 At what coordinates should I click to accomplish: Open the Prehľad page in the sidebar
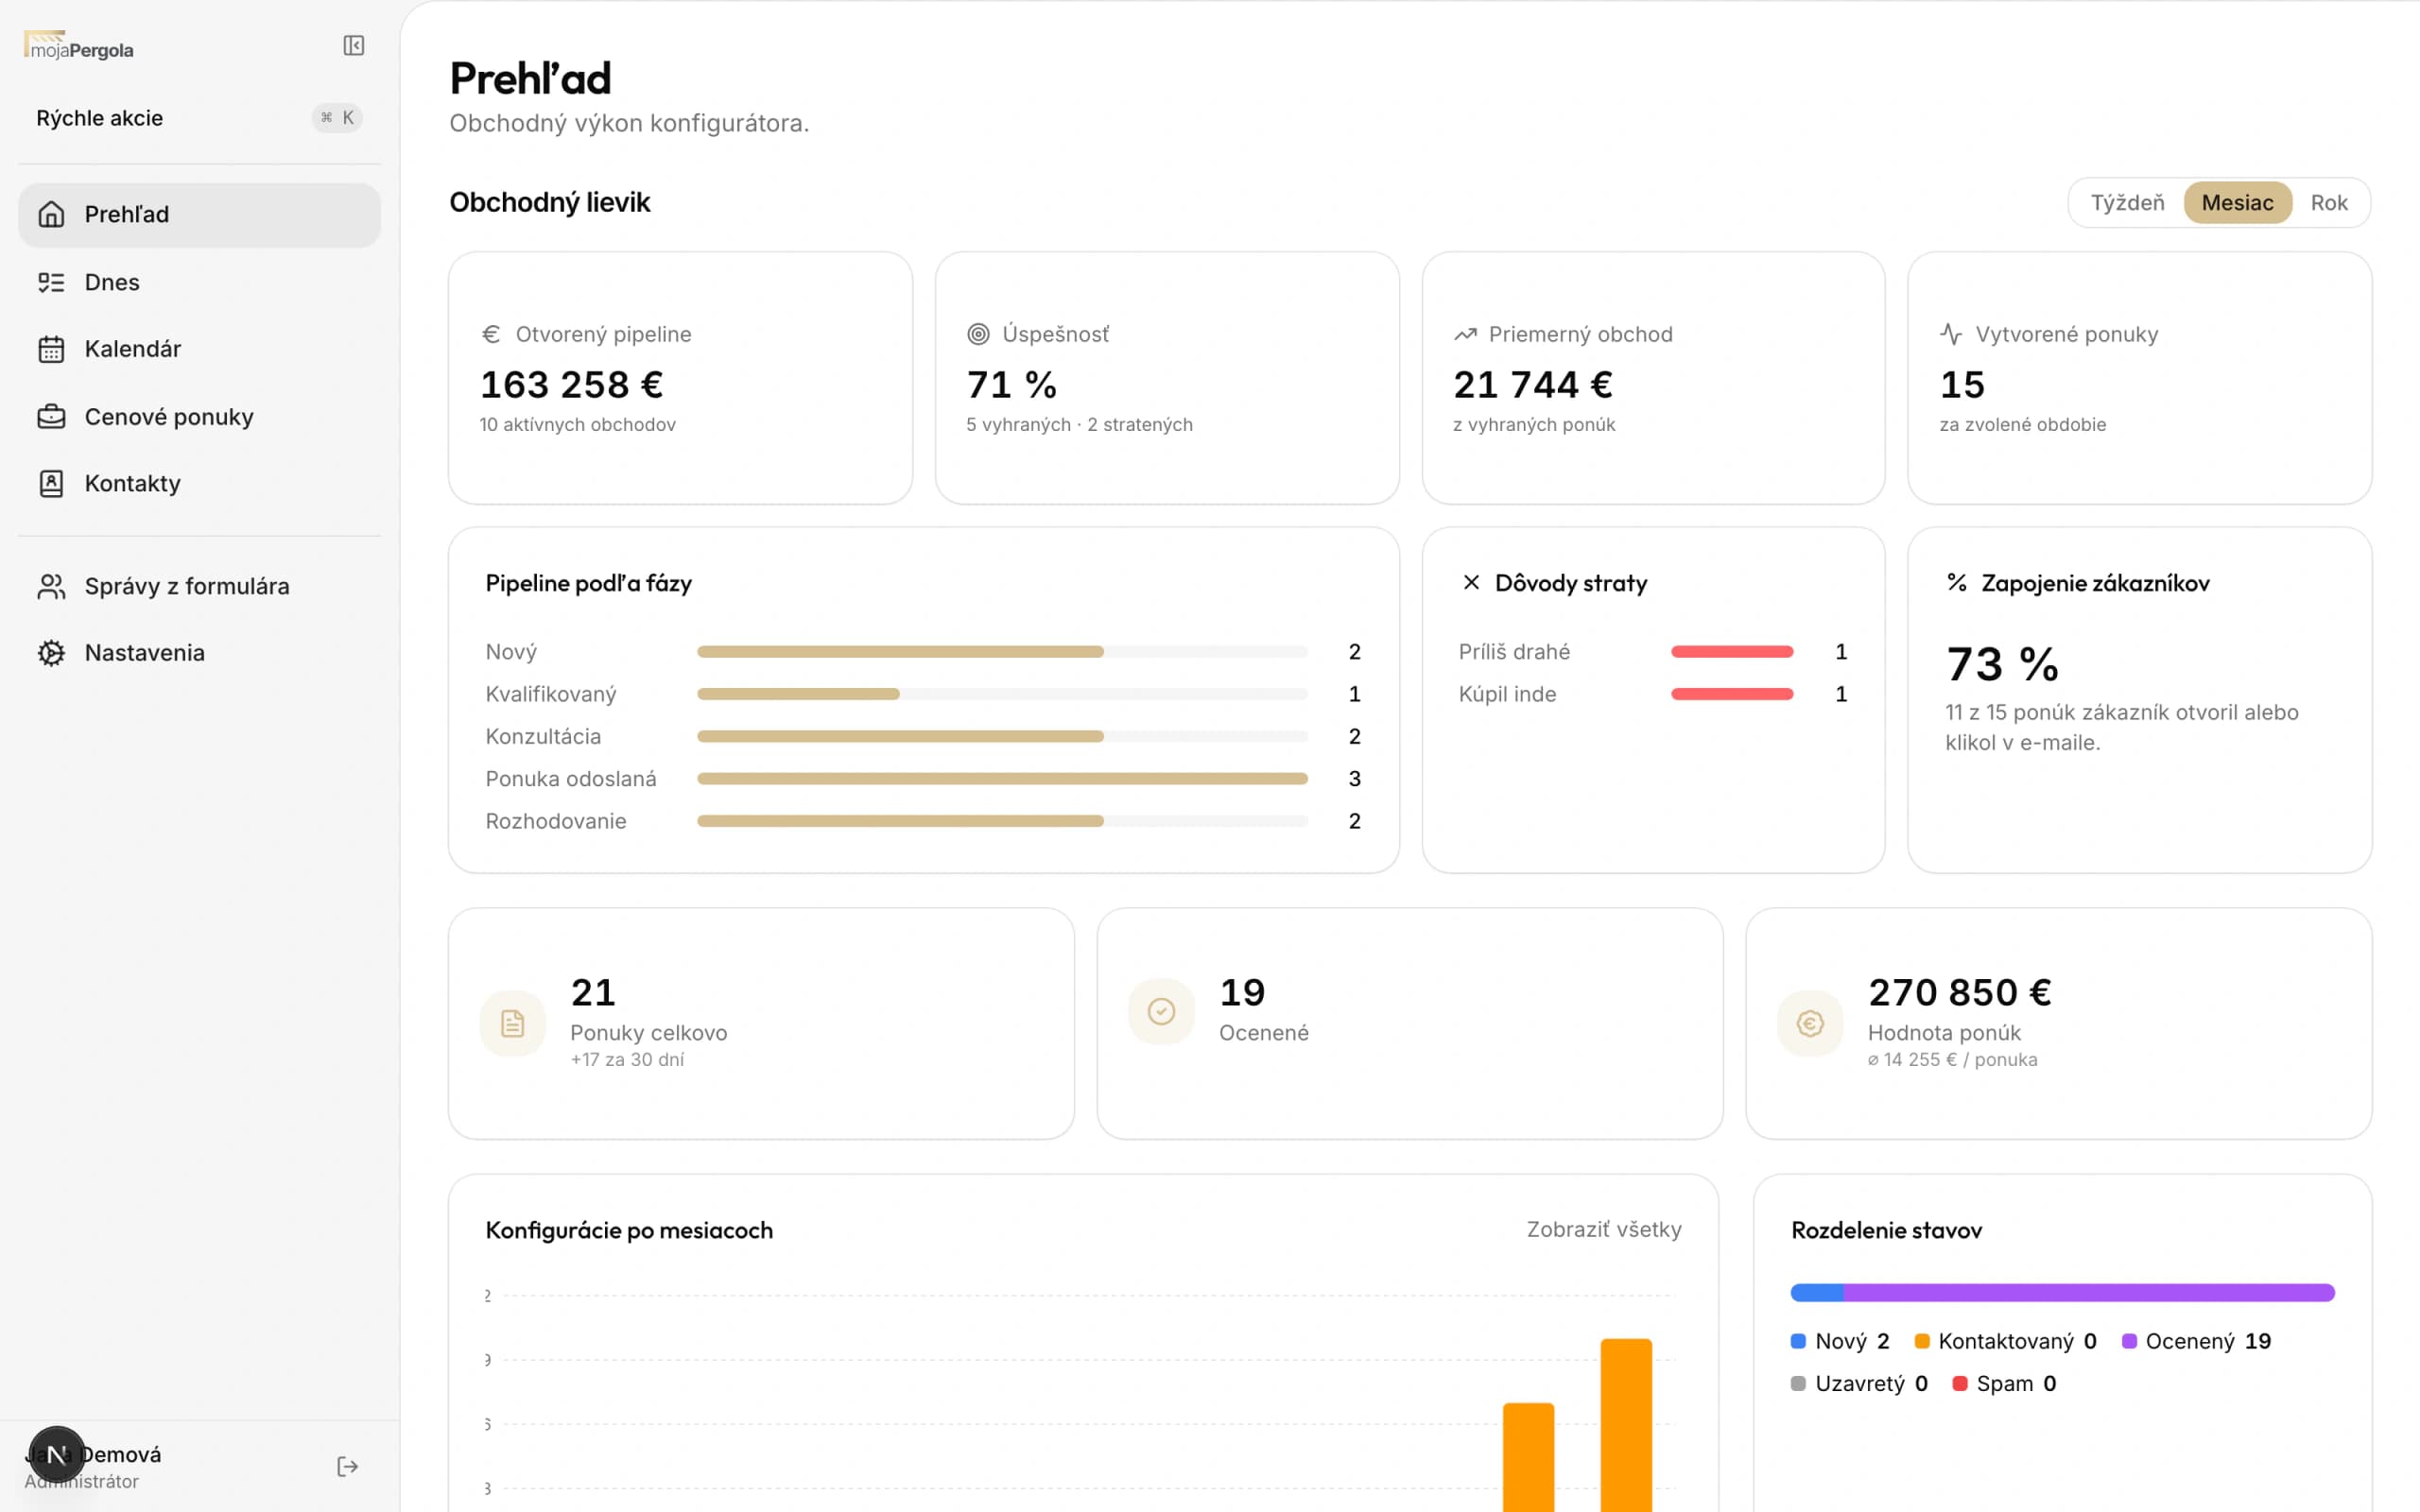click(199, 214)
